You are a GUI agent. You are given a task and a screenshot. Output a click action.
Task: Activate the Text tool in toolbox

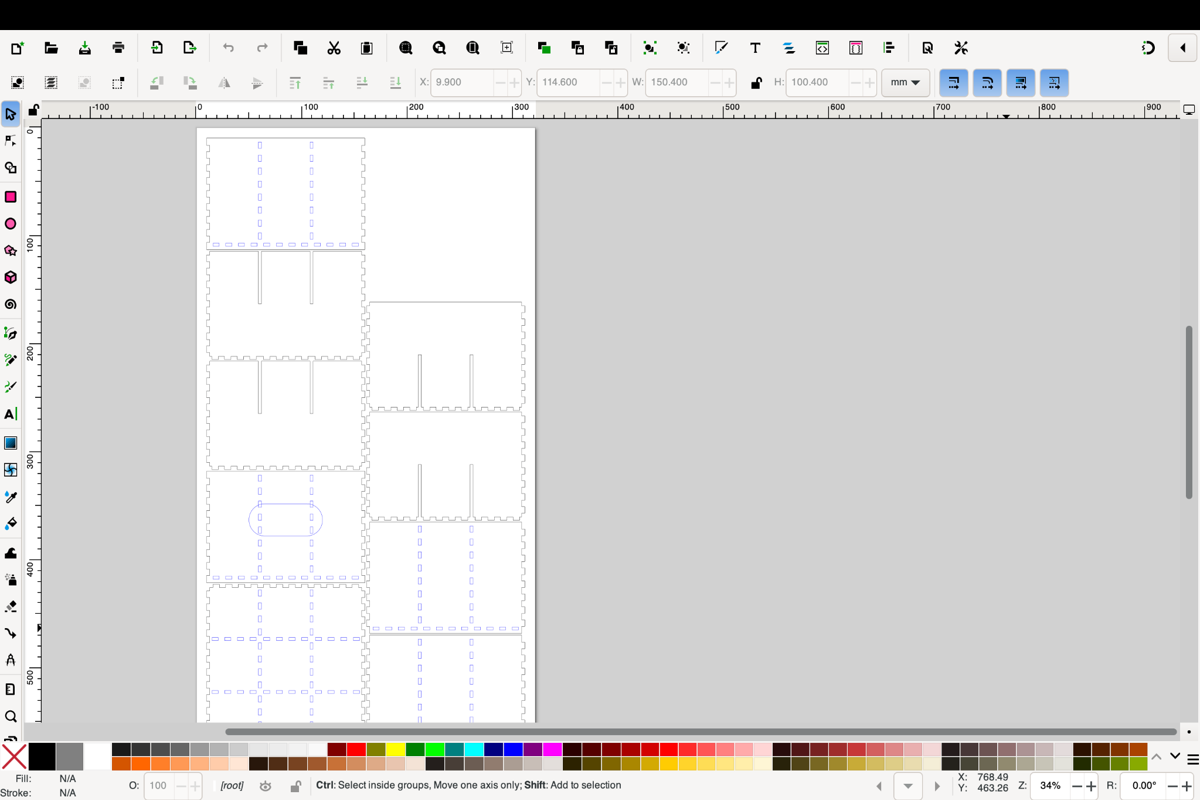click(x=11, y=414)
